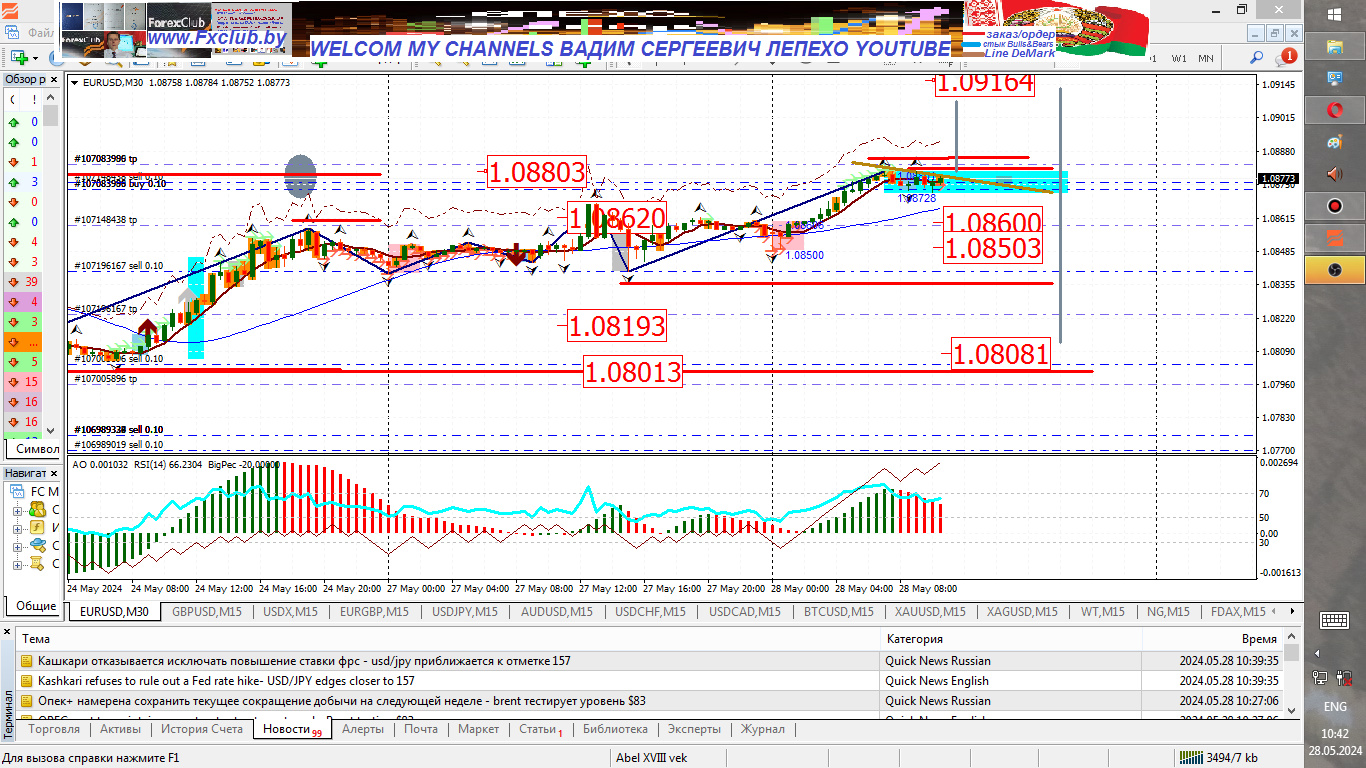Open the XAGUSD,M15 chart tab
The width and height of the screenshot is (1366, 768).
1022,612
